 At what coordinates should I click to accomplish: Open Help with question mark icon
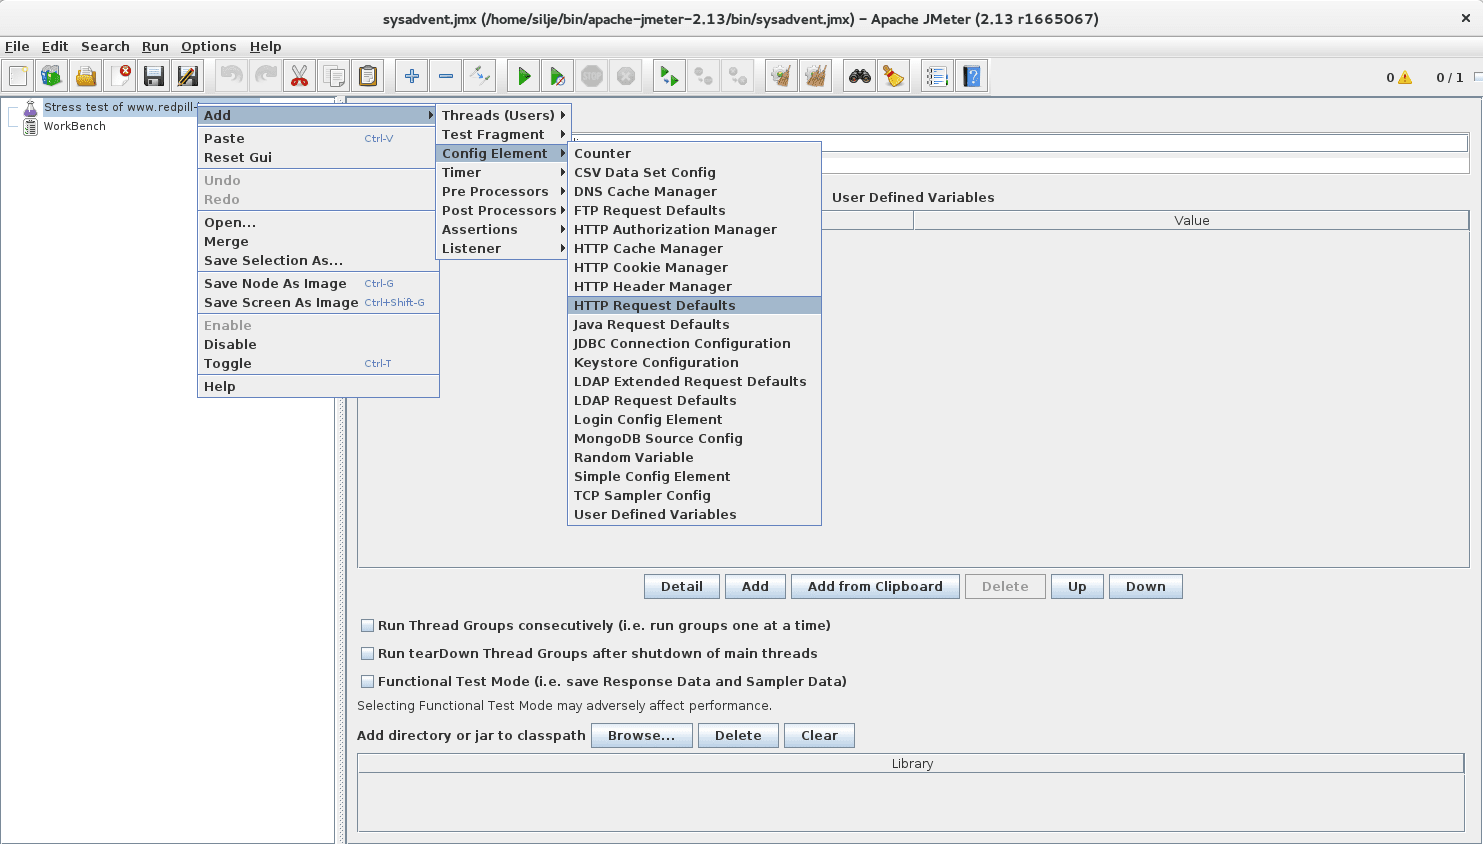(972, 76)
